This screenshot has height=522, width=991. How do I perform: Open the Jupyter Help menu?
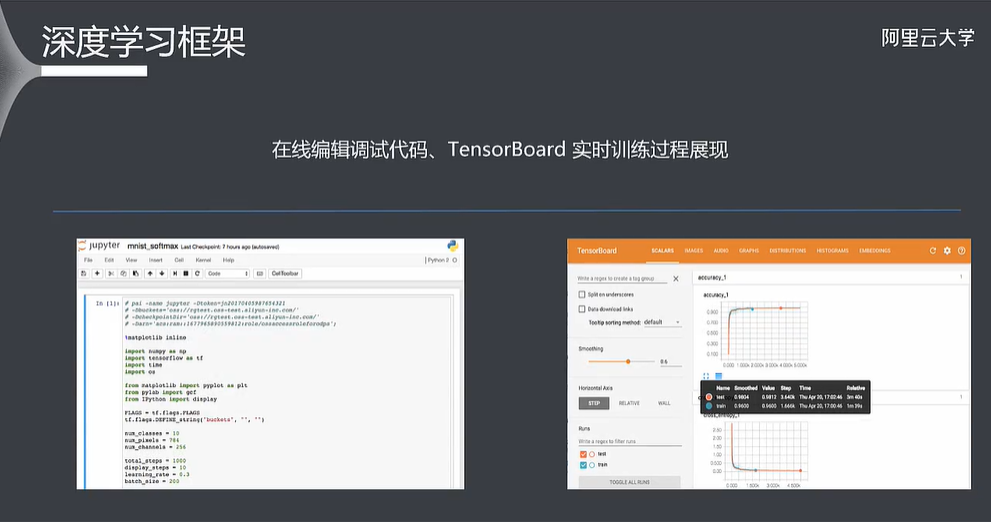click(228, 260)
